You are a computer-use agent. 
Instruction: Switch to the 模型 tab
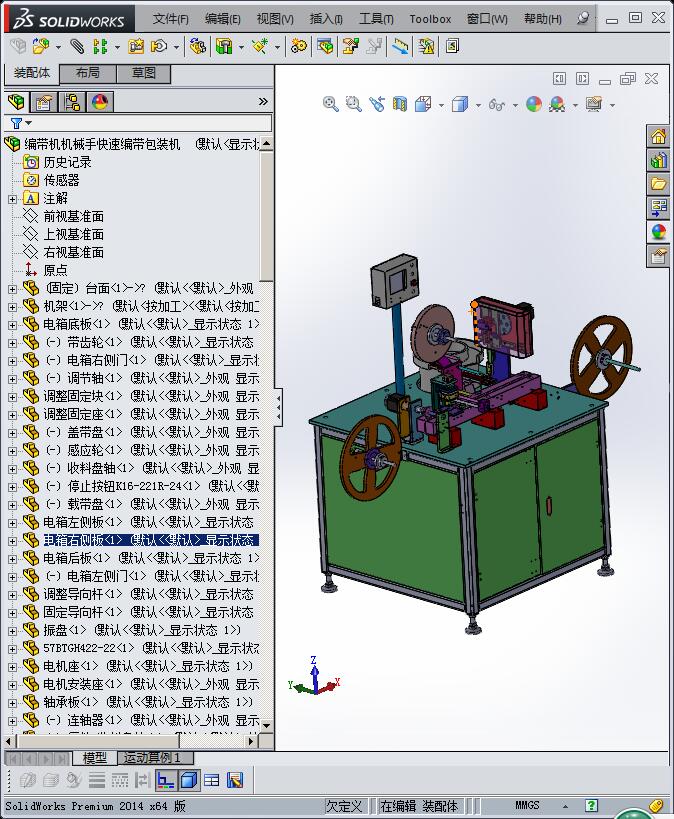[x=95, y=758]
